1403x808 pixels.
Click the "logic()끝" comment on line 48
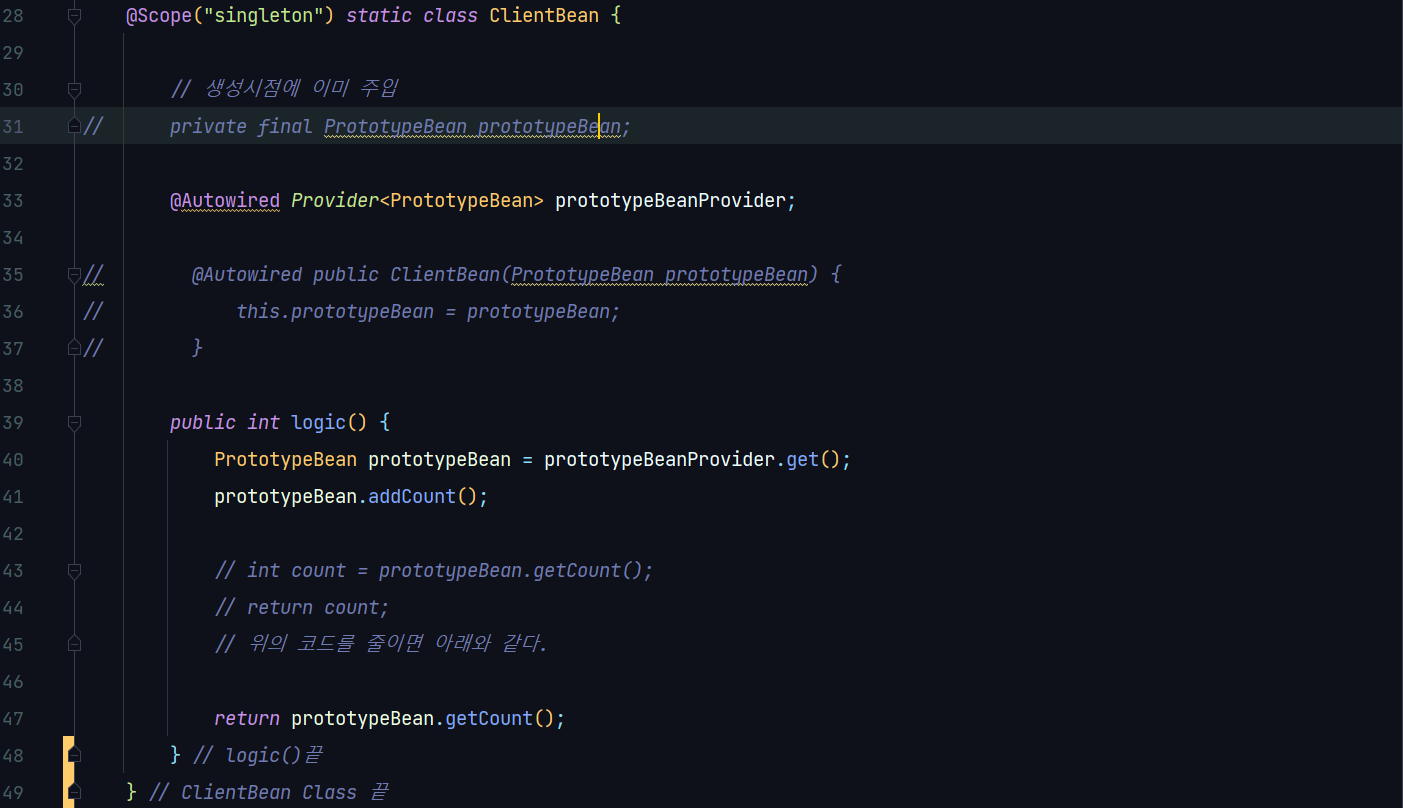(x=258, y=755)
